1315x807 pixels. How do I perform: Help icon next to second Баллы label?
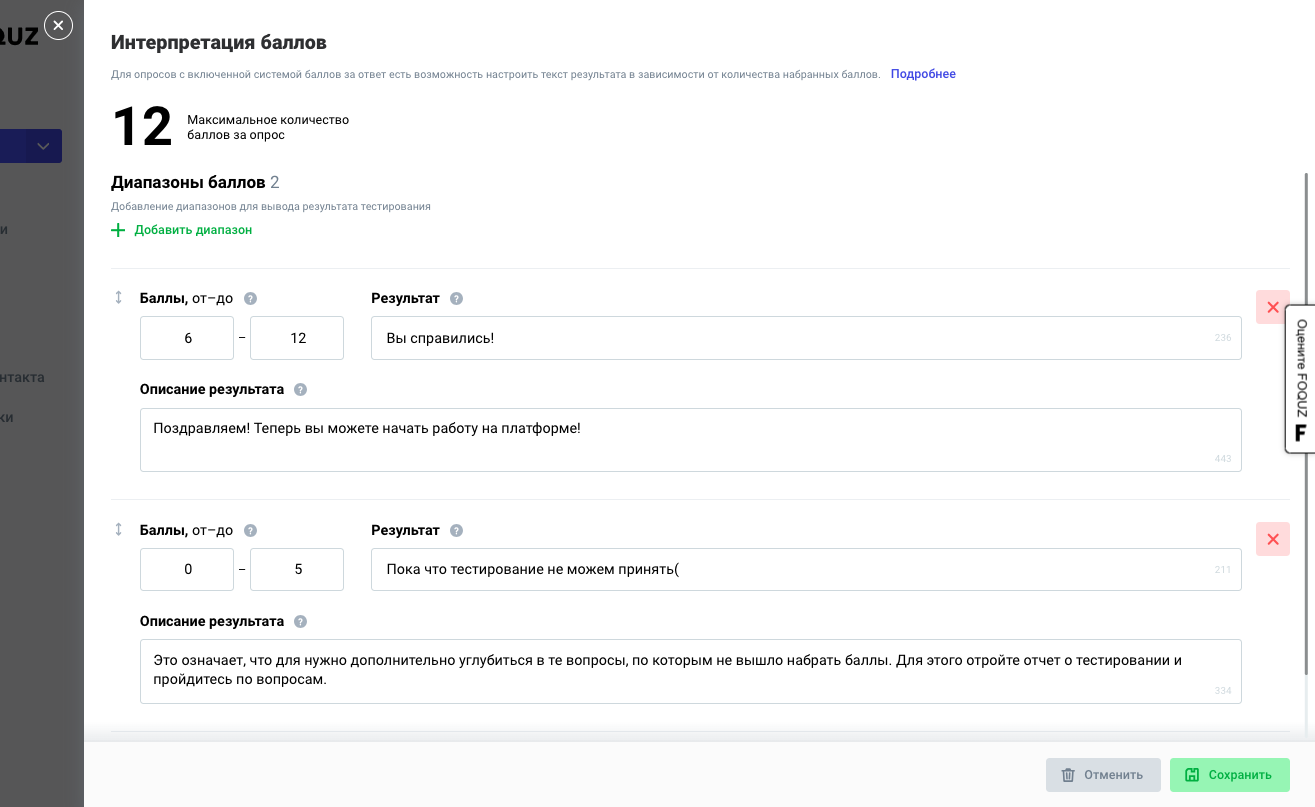tap(251, 530)
